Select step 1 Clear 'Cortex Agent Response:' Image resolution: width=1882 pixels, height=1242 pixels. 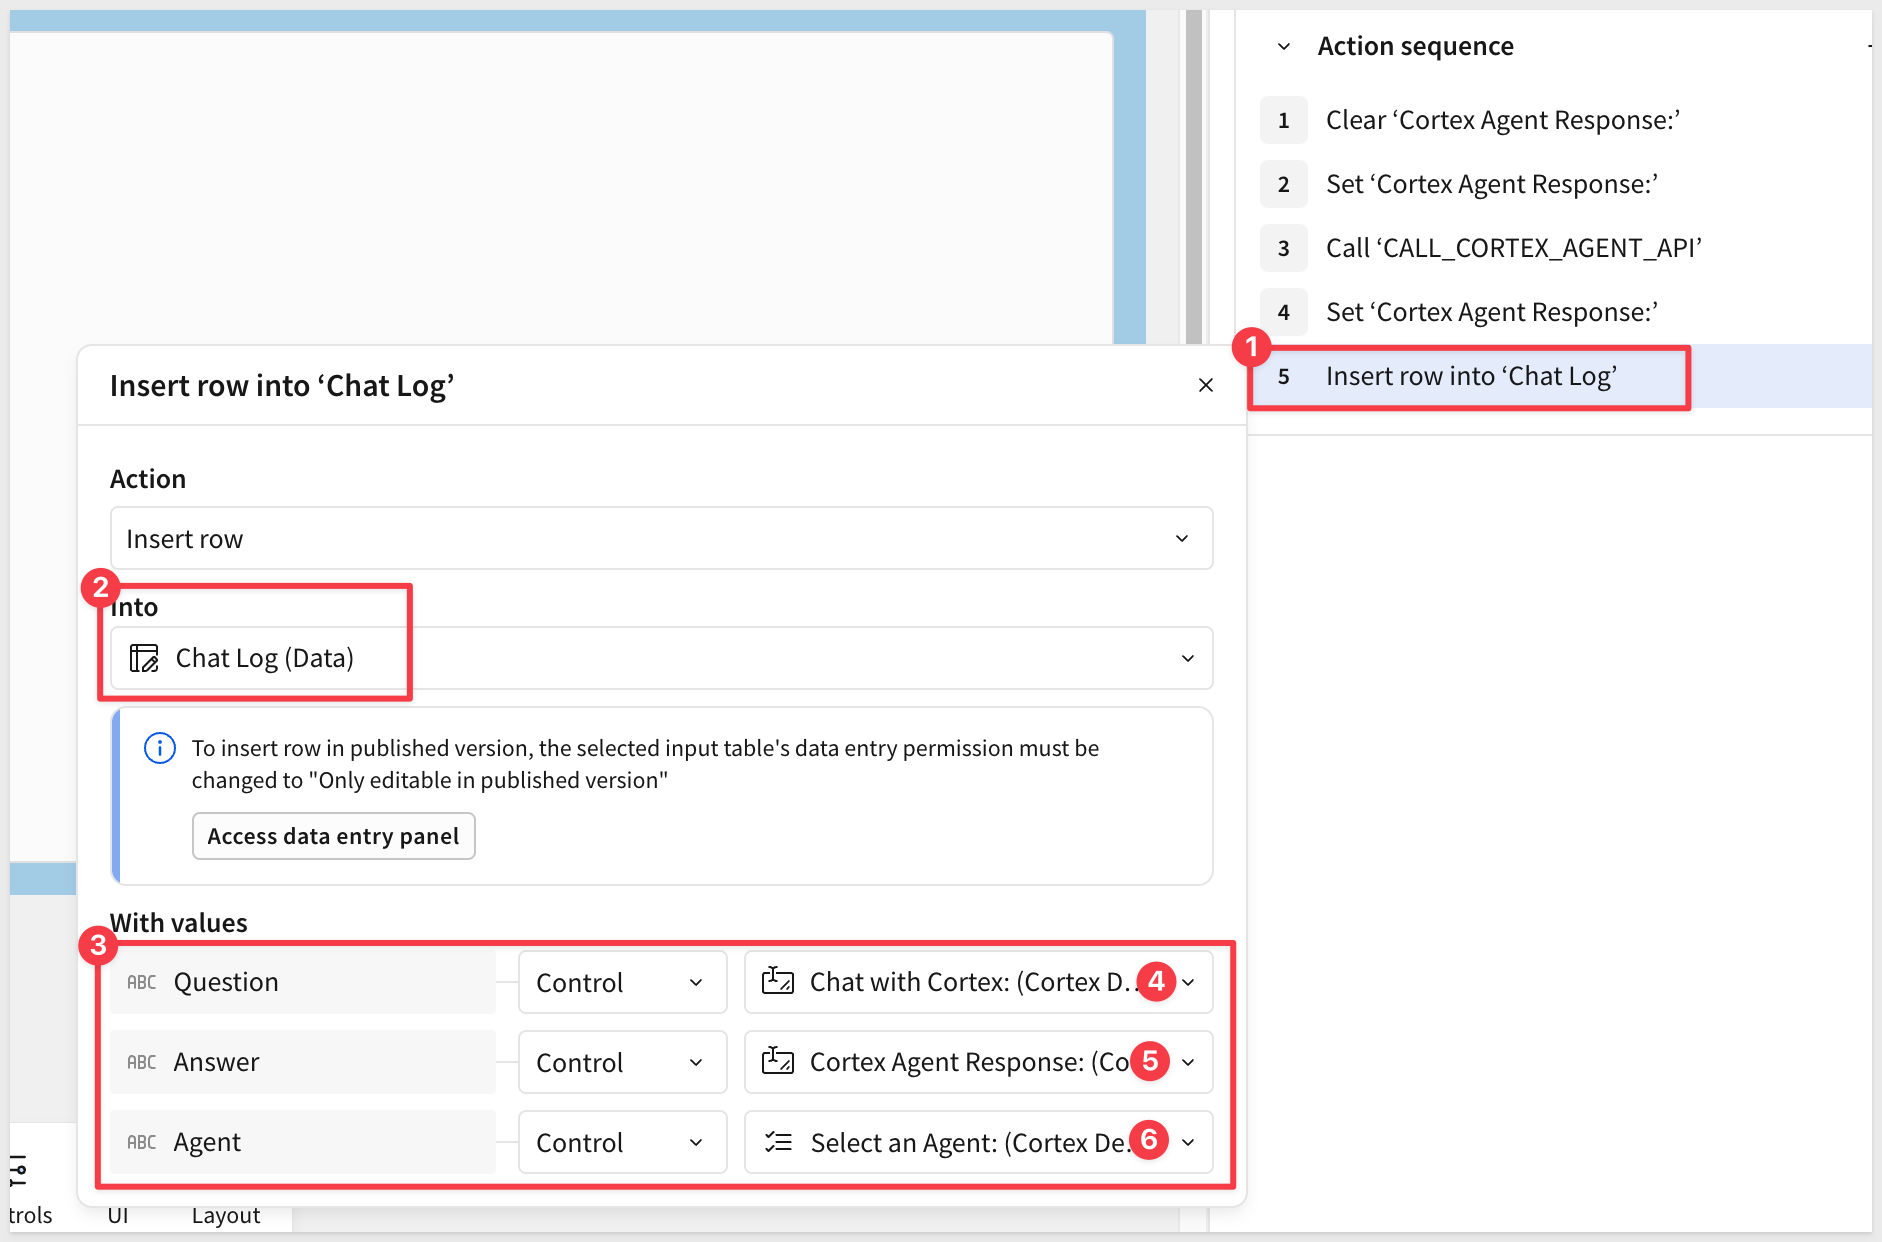(x=1502, y=120)
